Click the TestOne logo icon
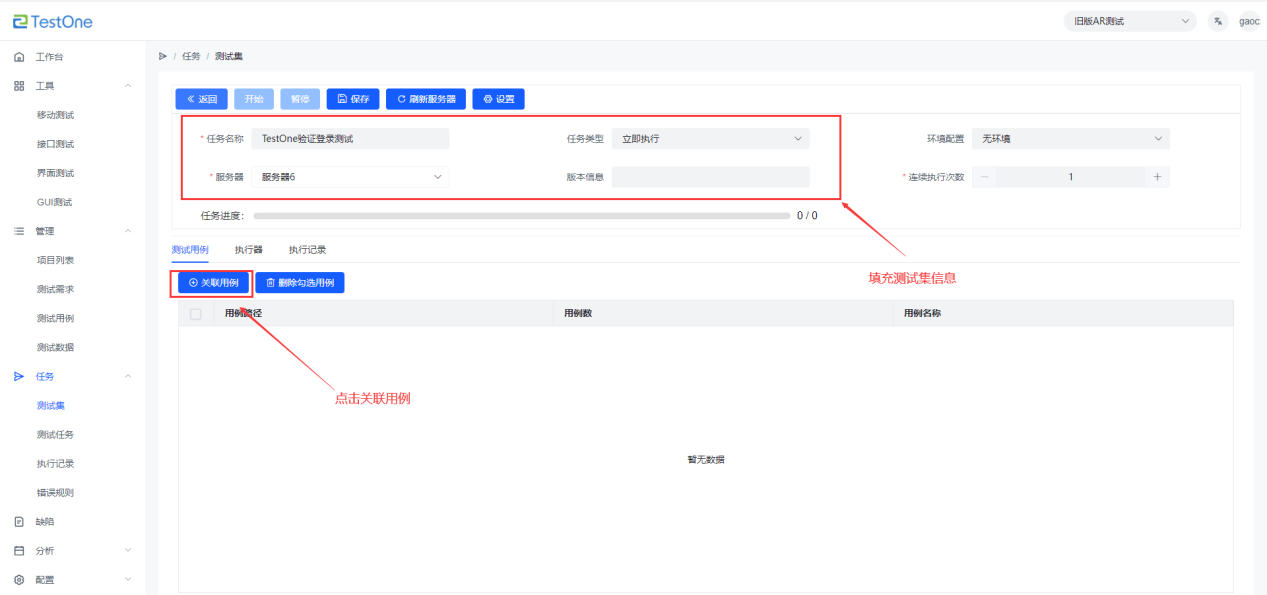Image resolution: width=1267 pixels, height=595 pixels. tap(20, 21)
